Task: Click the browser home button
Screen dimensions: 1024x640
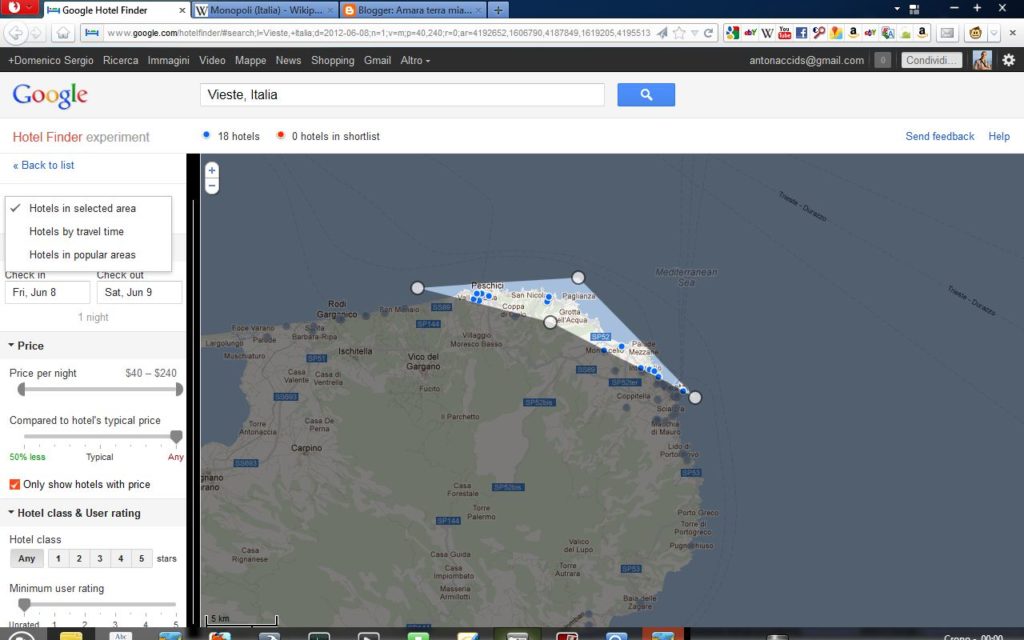Action: 62,32
